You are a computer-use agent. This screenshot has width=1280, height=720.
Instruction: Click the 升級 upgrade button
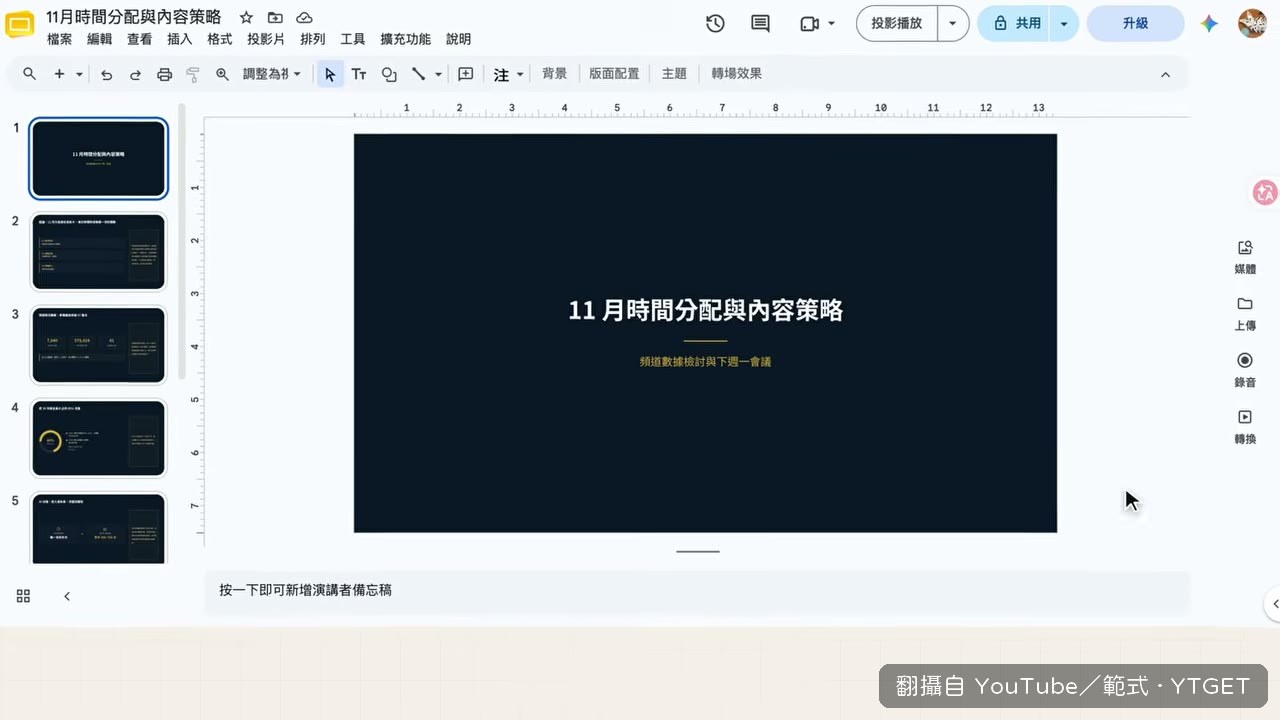coord(1135,23)
